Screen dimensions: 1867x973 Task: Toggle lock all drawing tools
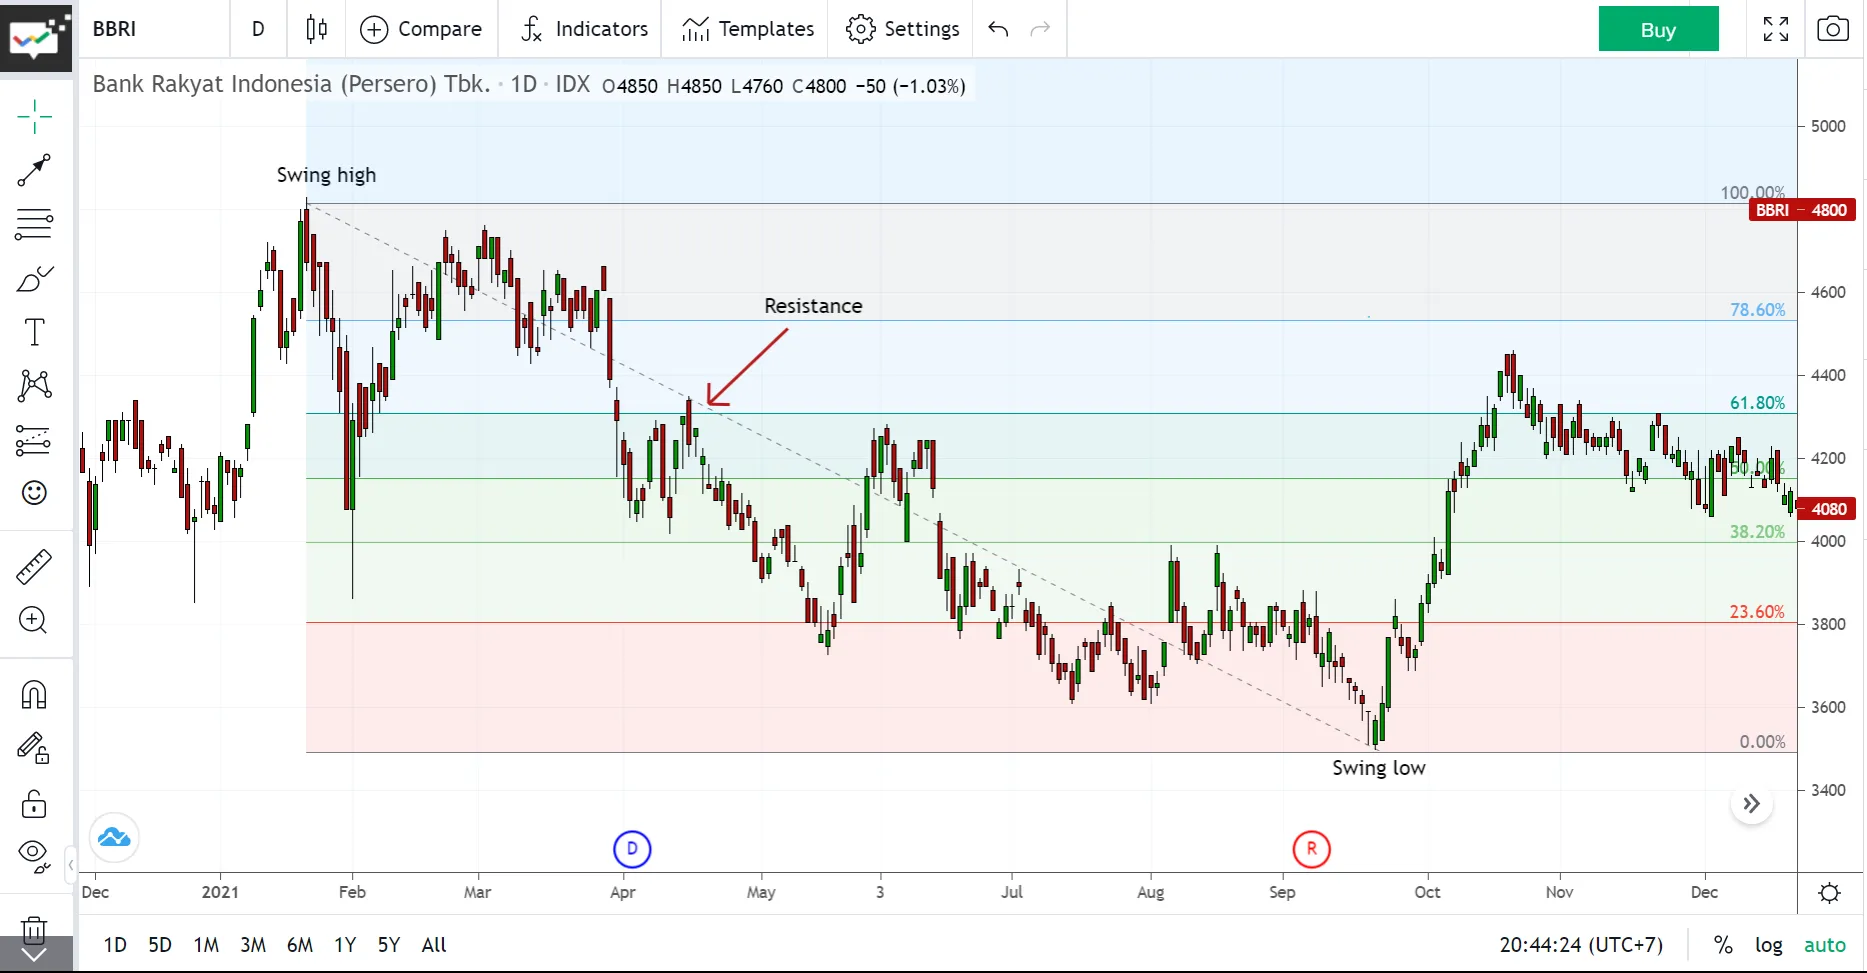pos(34,804)
